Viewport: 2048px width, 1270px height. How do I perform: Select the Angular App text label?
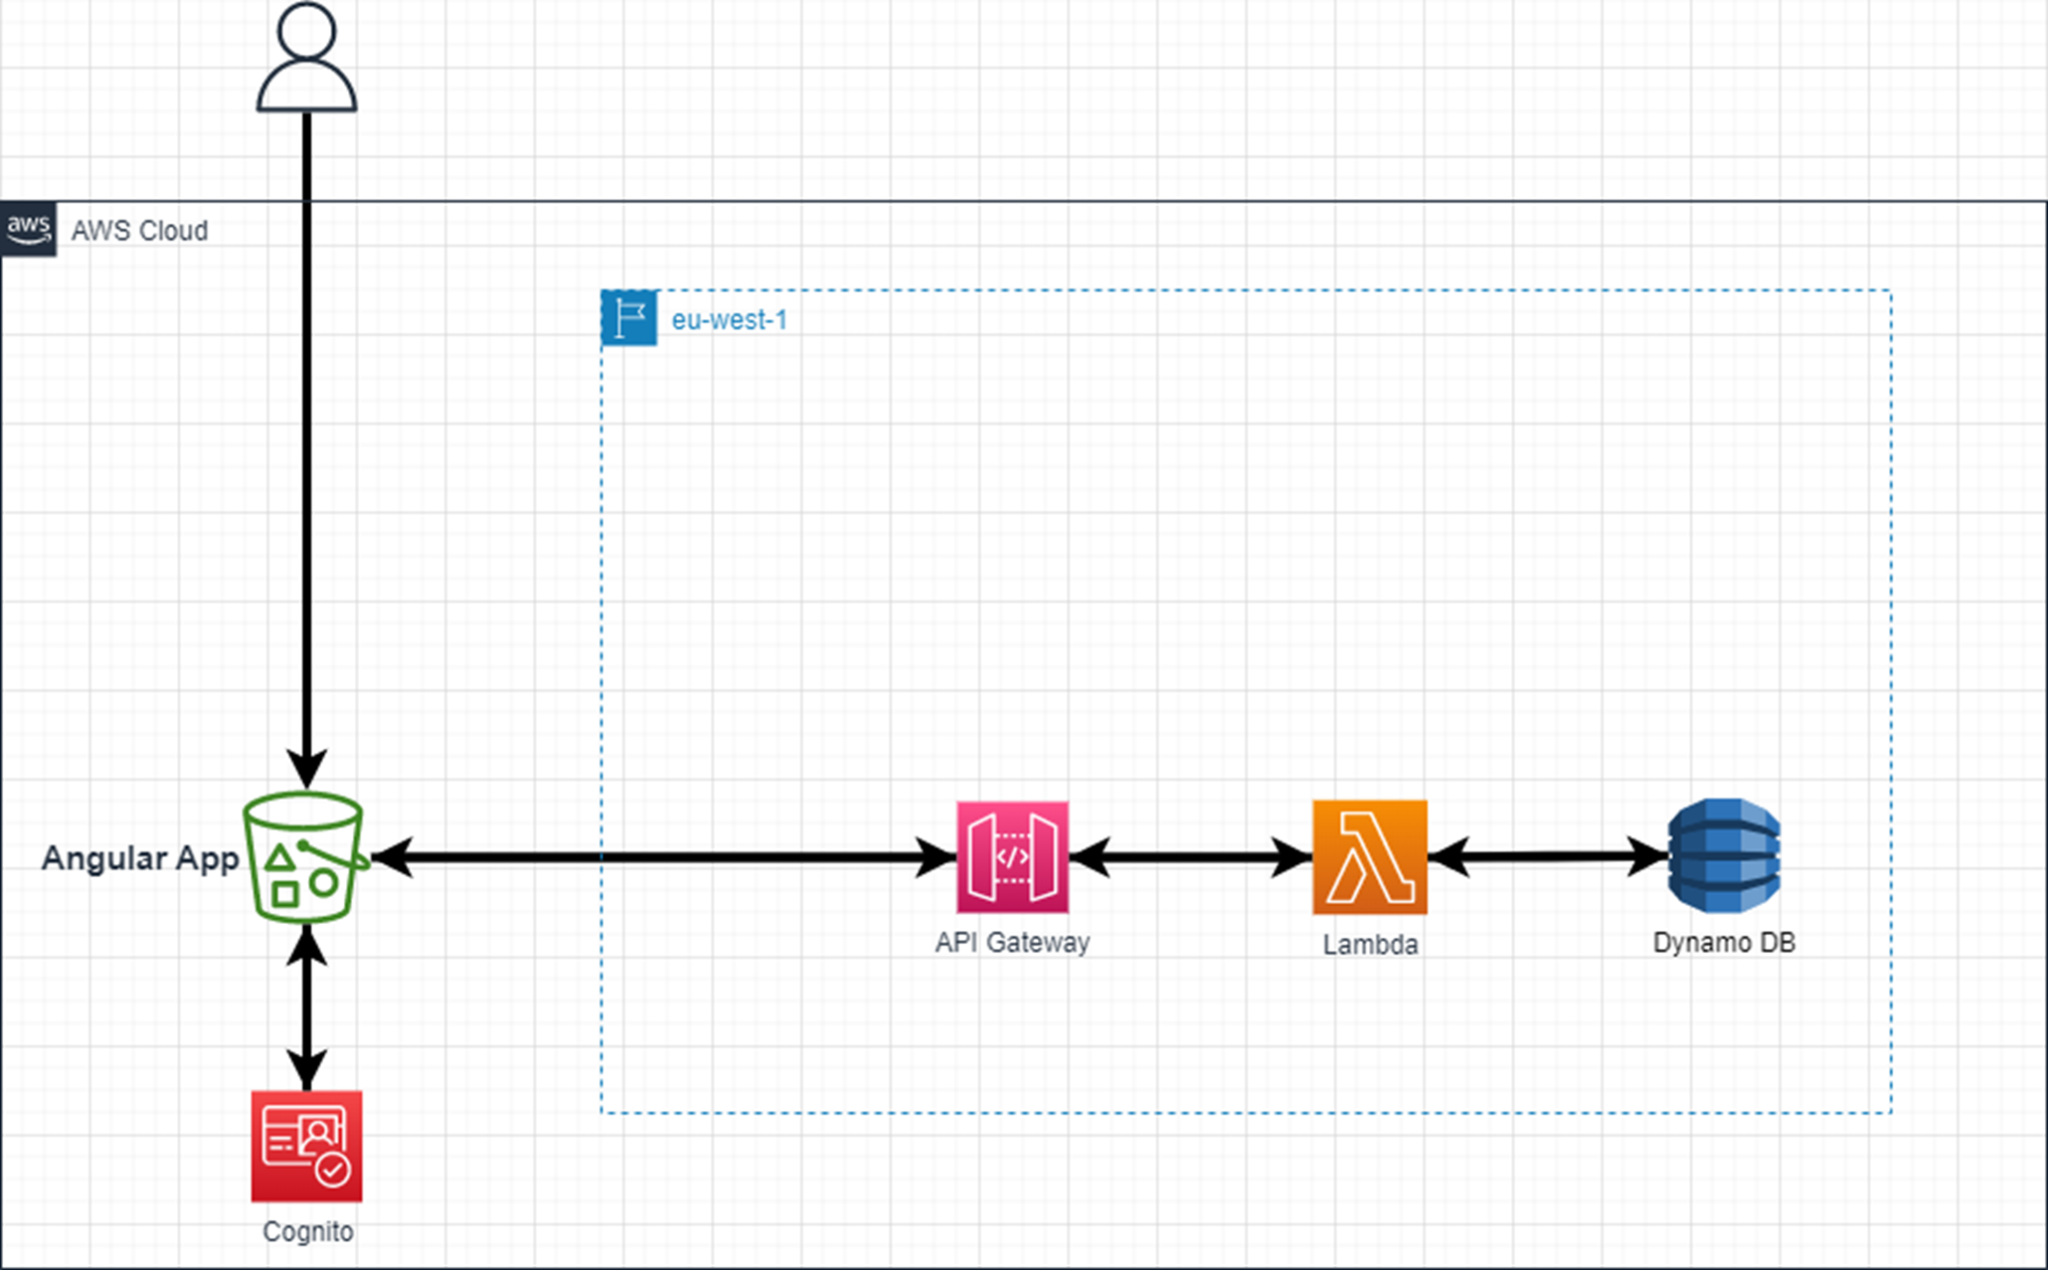(x=139, y=858)
